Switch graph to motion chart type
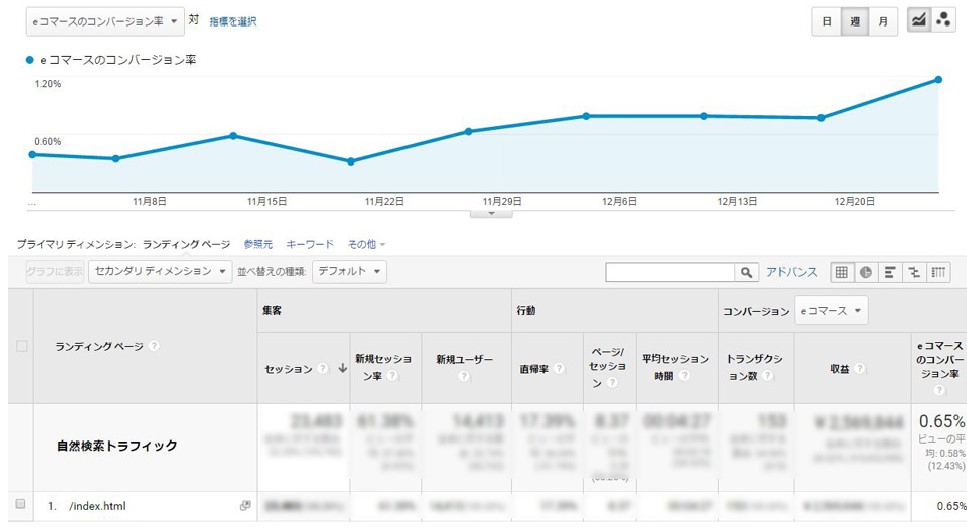This screenshot has width=967, height=529. click(x=942, y=22)
